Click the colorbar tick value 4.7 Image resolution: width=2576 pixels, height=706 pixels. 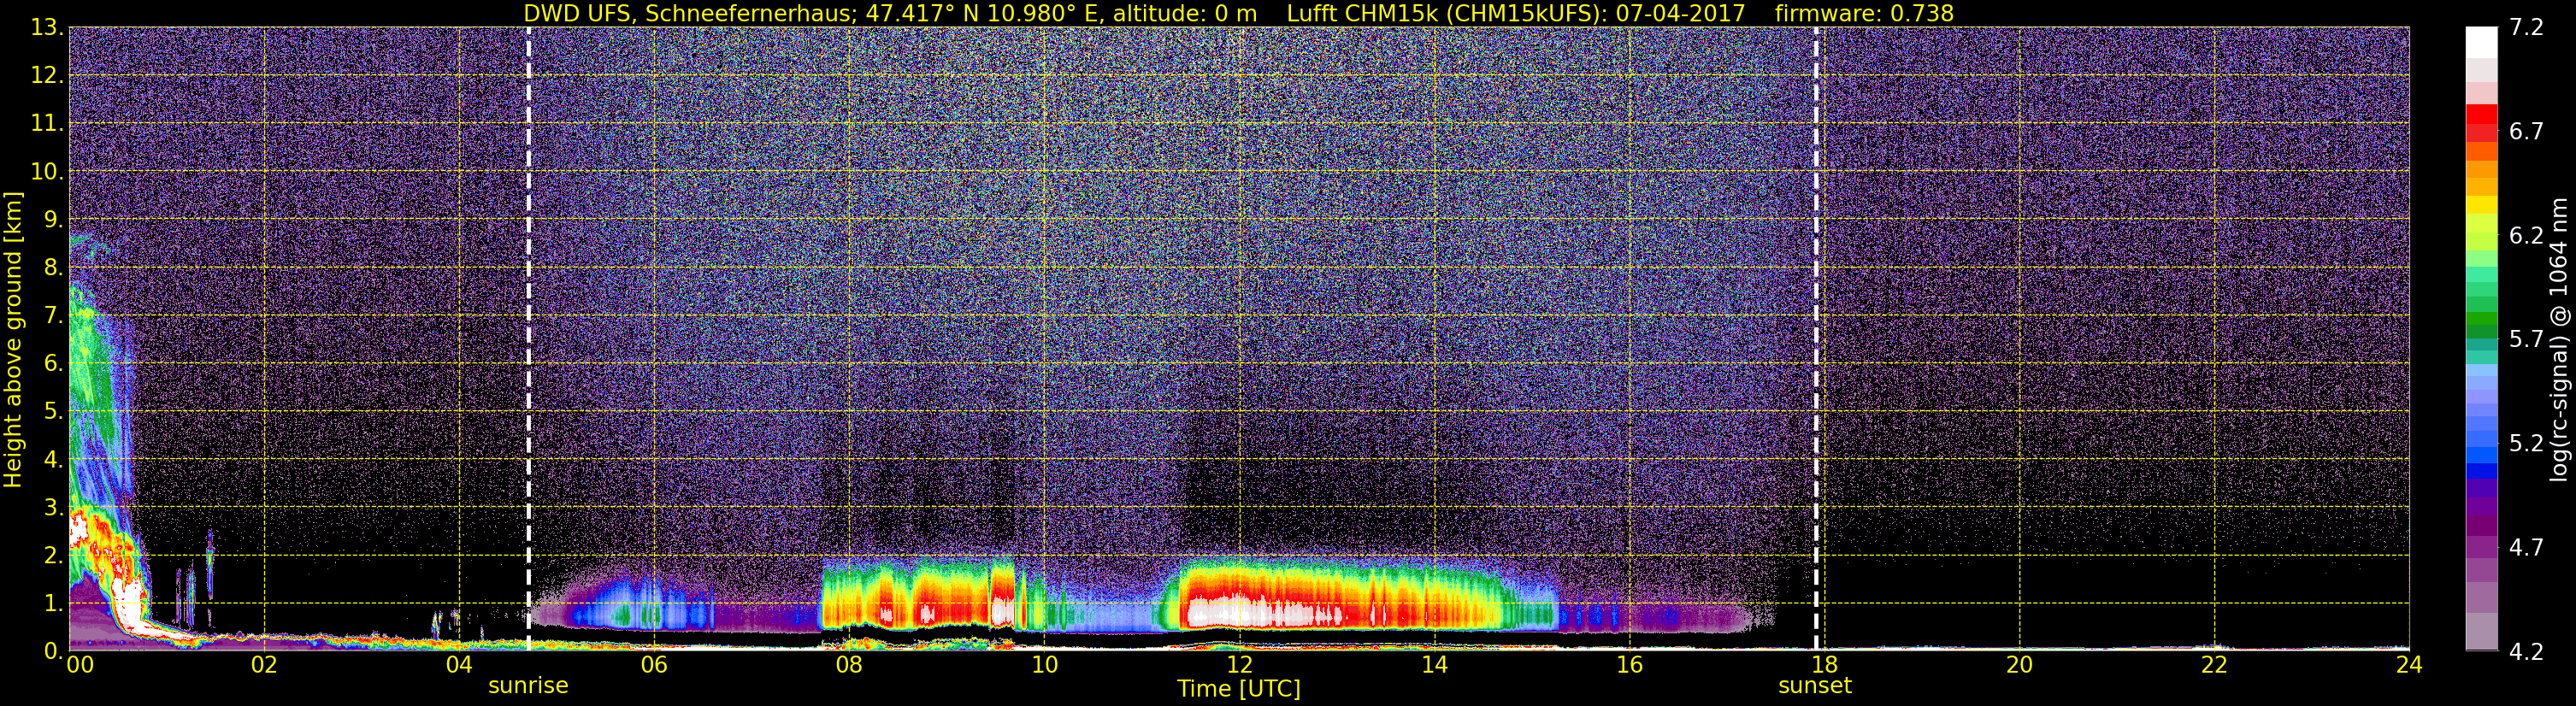pos(2526,547)
